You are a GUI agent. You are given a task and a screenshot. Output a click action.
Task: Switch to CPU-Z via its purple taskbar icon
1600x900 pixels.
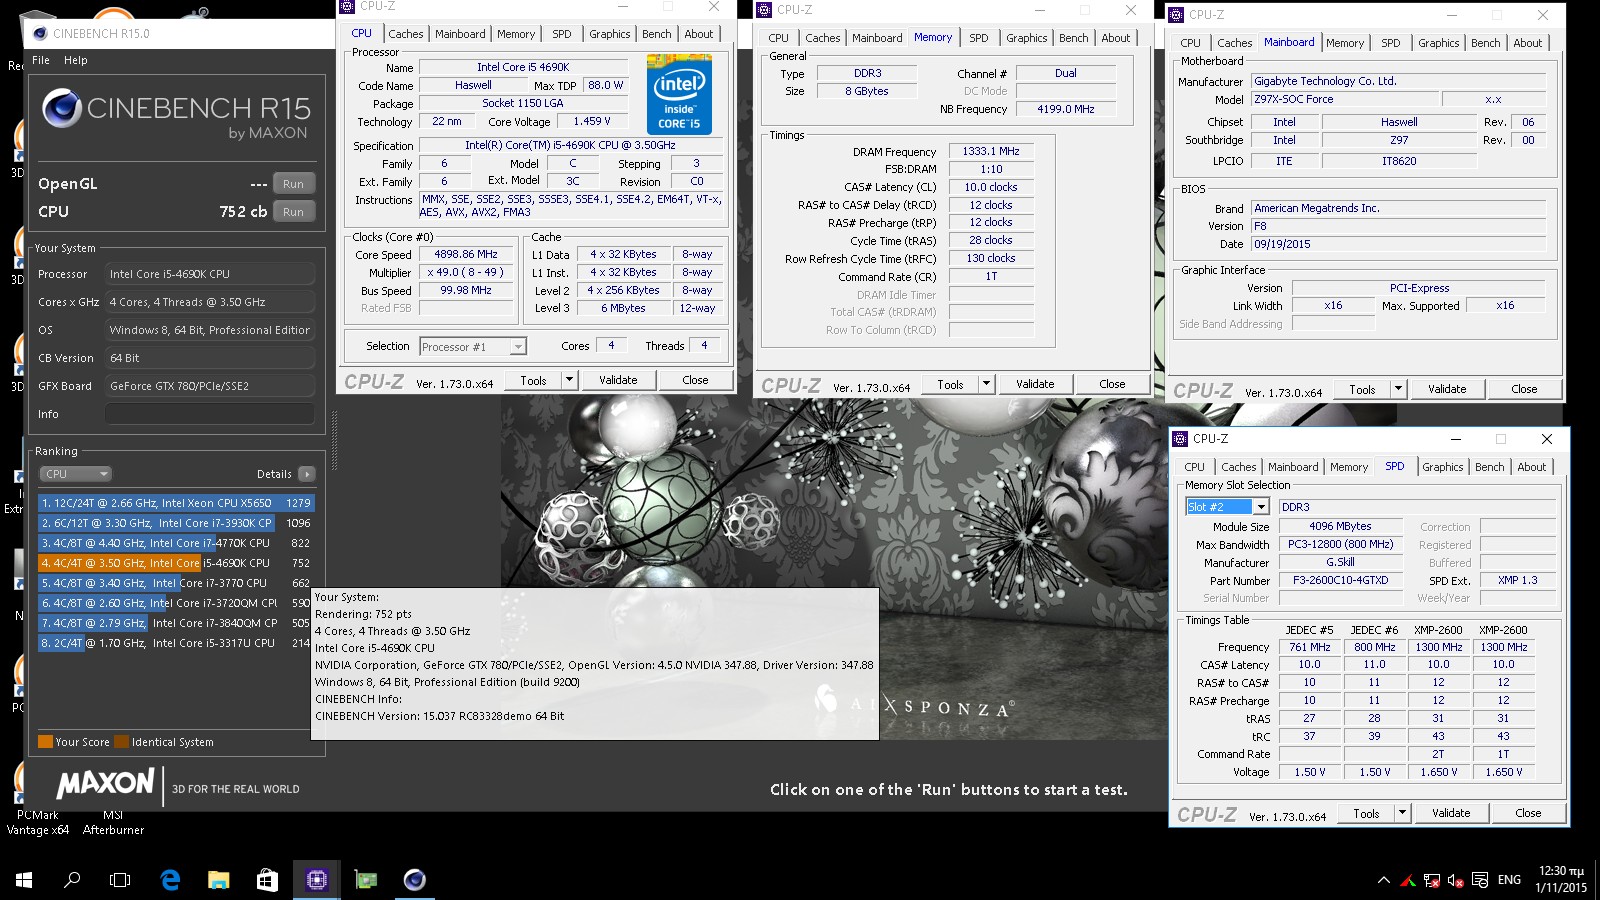click(x=317, y=880)
